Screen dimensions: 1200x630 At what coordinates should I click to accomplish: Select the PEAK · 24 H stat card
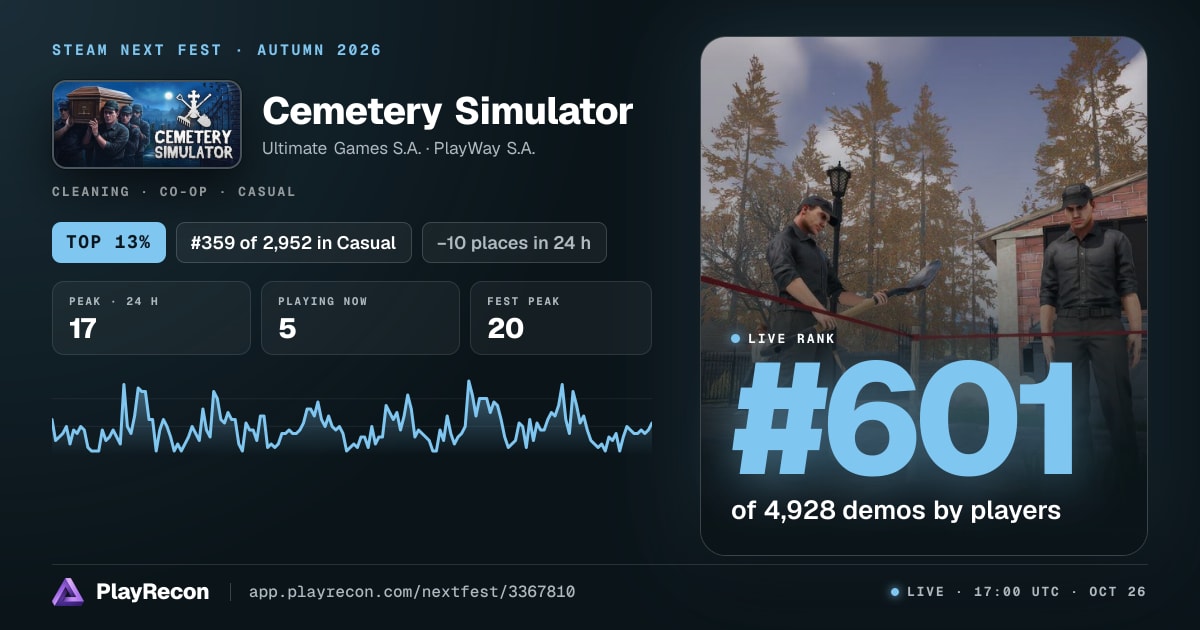tap(151, 318)
